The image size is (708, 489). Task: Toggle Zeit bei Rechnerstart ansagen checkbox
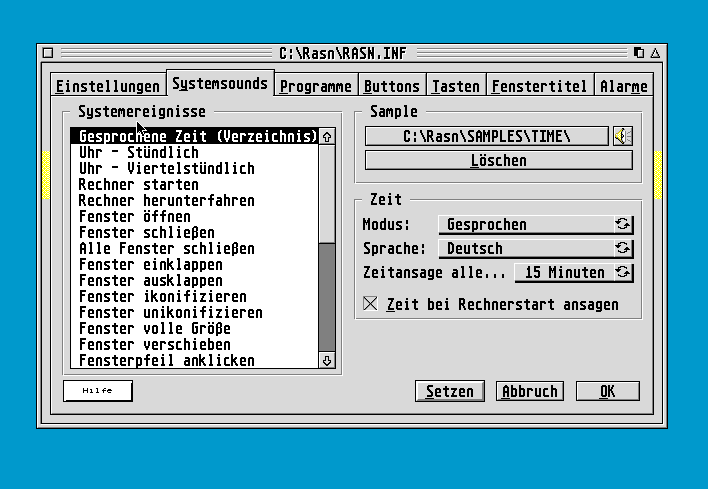click(371, 304)
